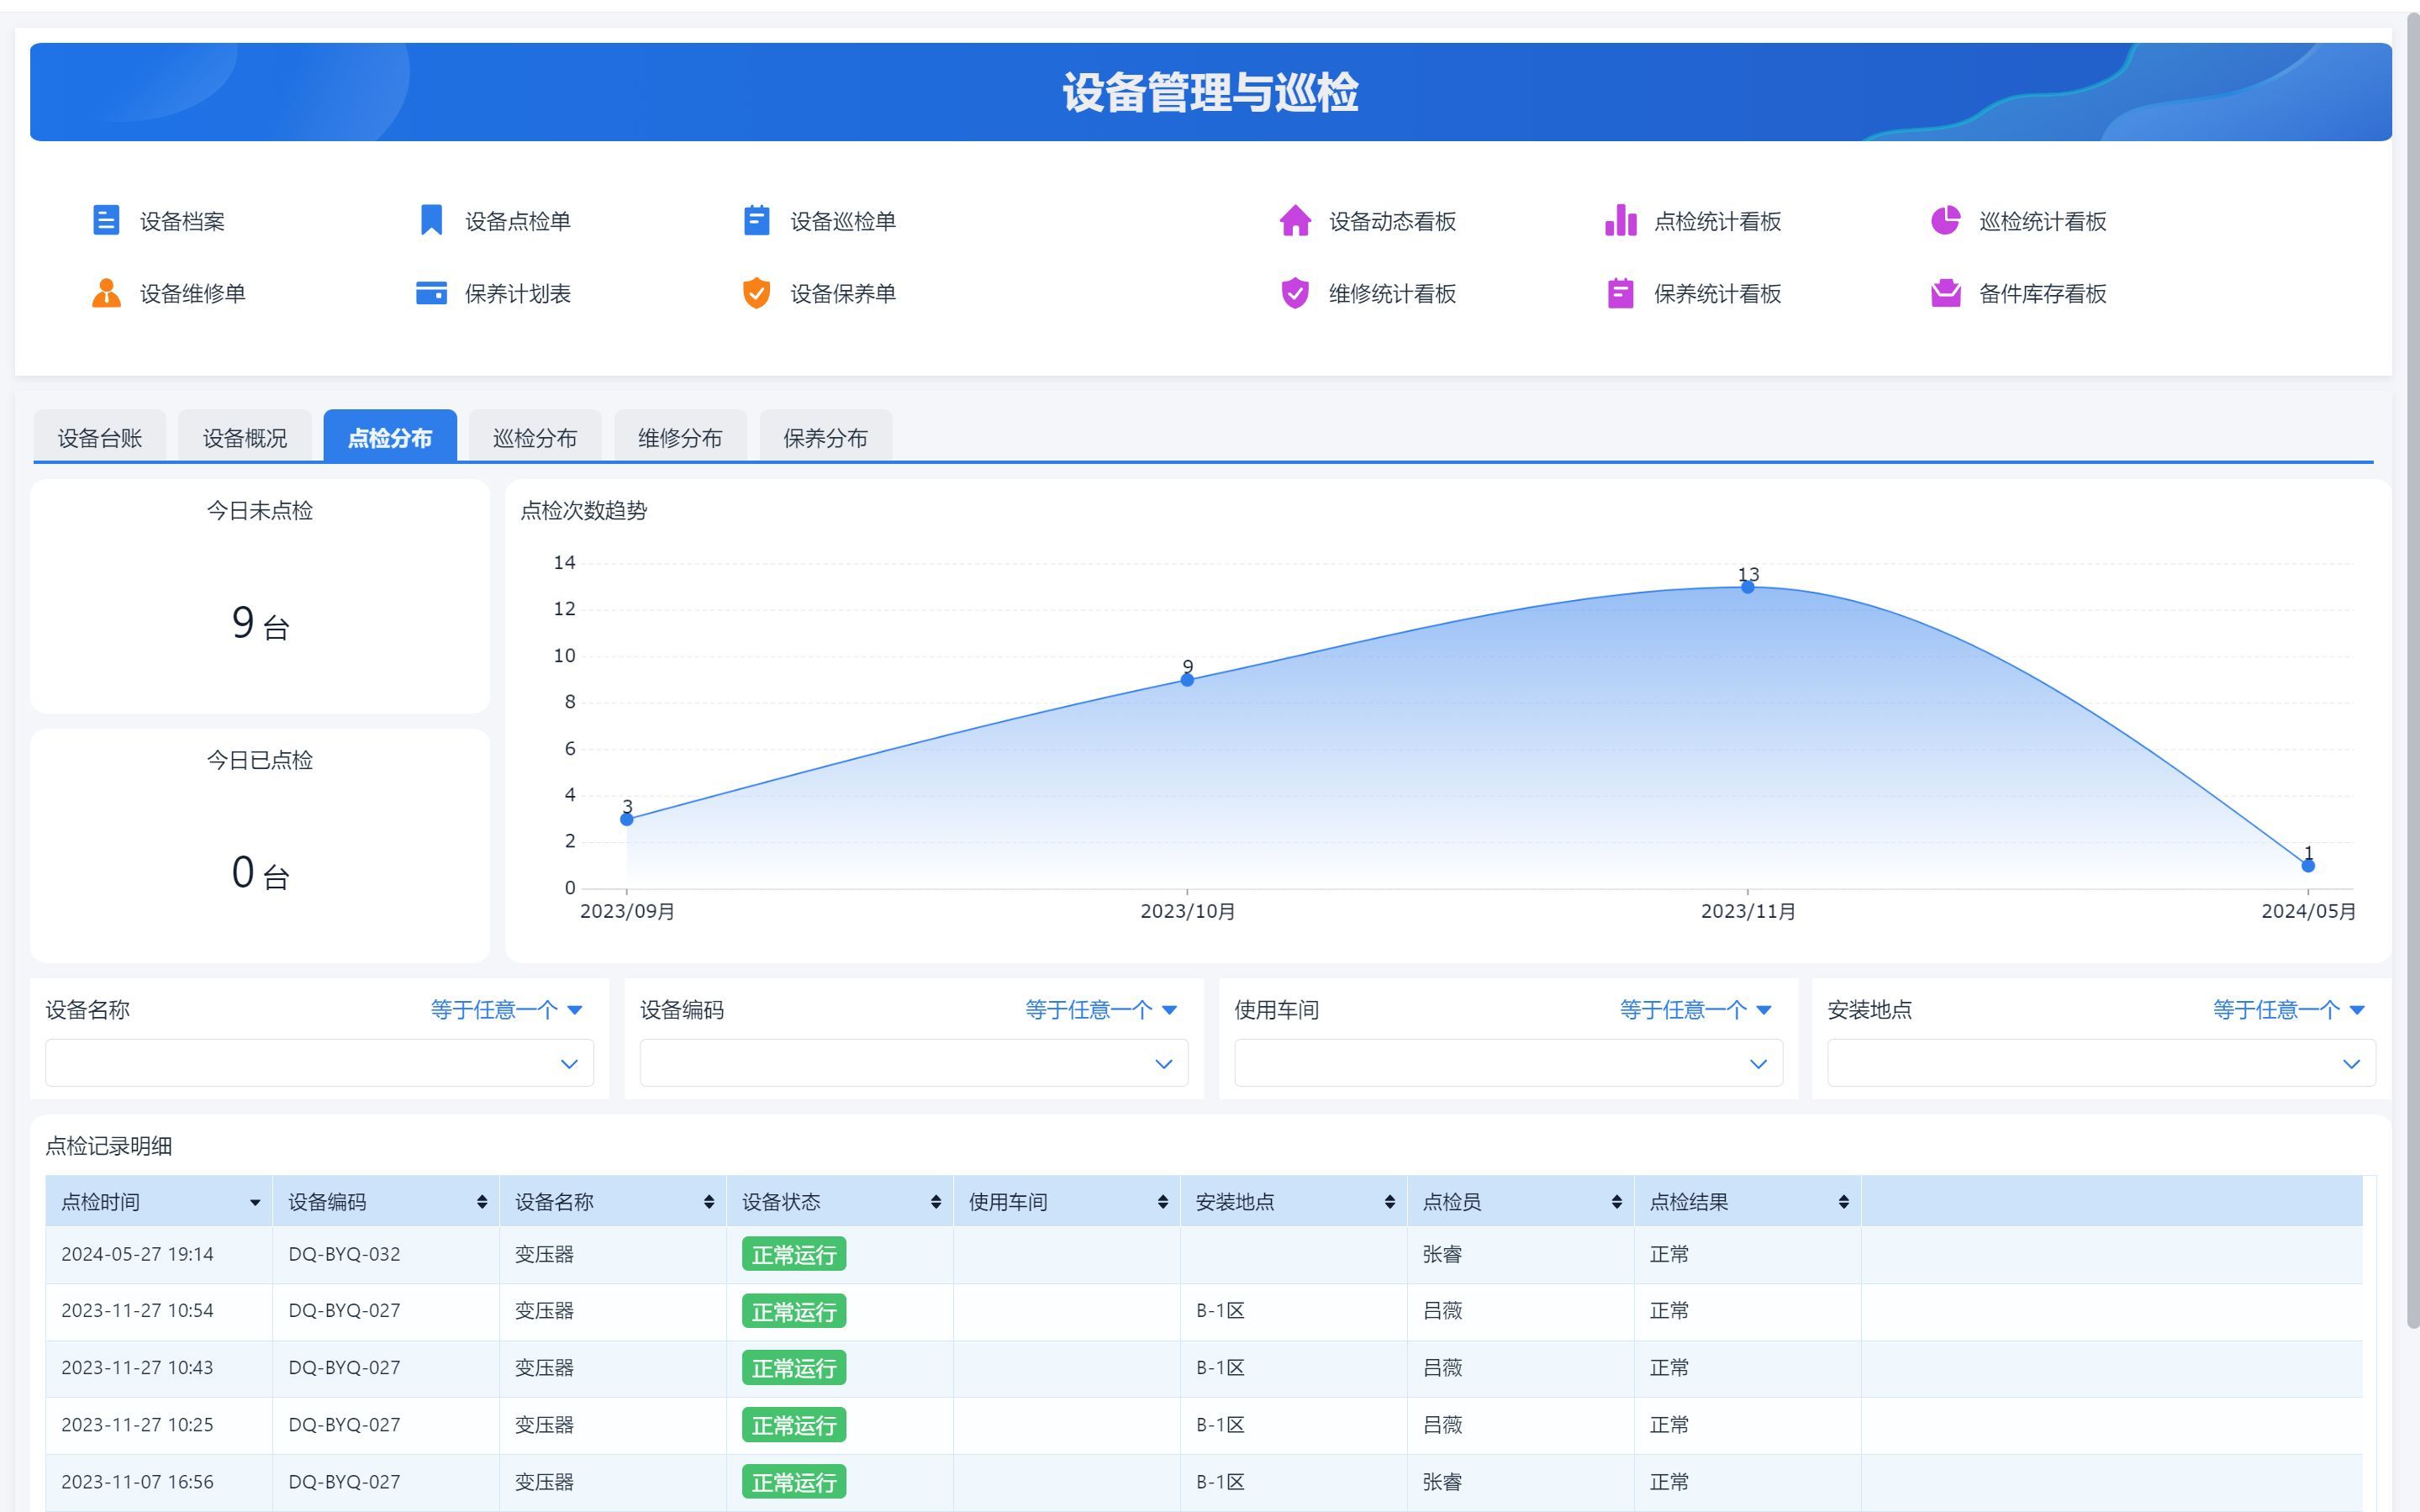Toggle sort arrows on 设备编码 column
Viewport: 2420px width, 1512px height.
pos(482,1202)
